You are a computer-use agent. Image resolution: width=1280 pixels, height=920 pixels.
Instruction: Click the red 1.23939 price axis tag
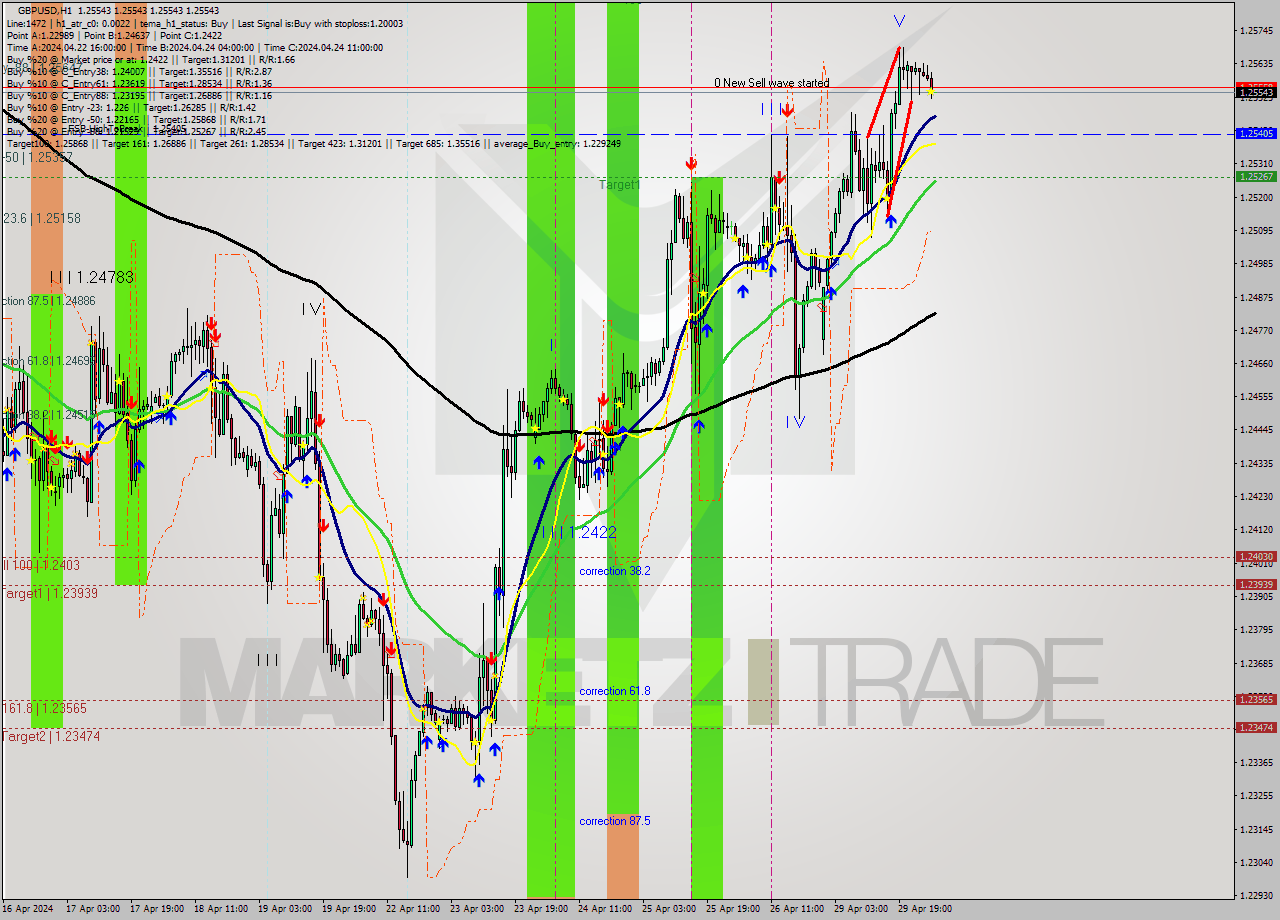pyautogui.click(x=1256, y=584)
